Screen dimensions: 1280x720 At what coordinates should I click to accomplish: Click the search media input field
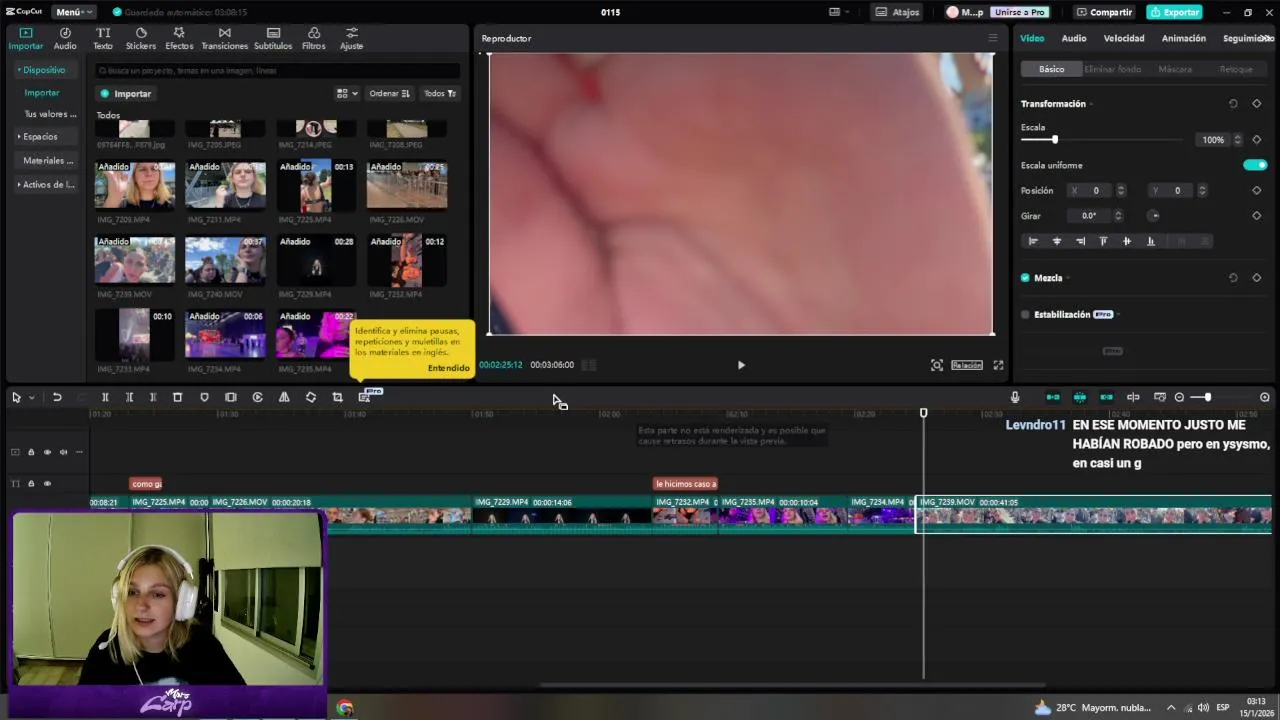pyautogui.click(x=278, y=71)
